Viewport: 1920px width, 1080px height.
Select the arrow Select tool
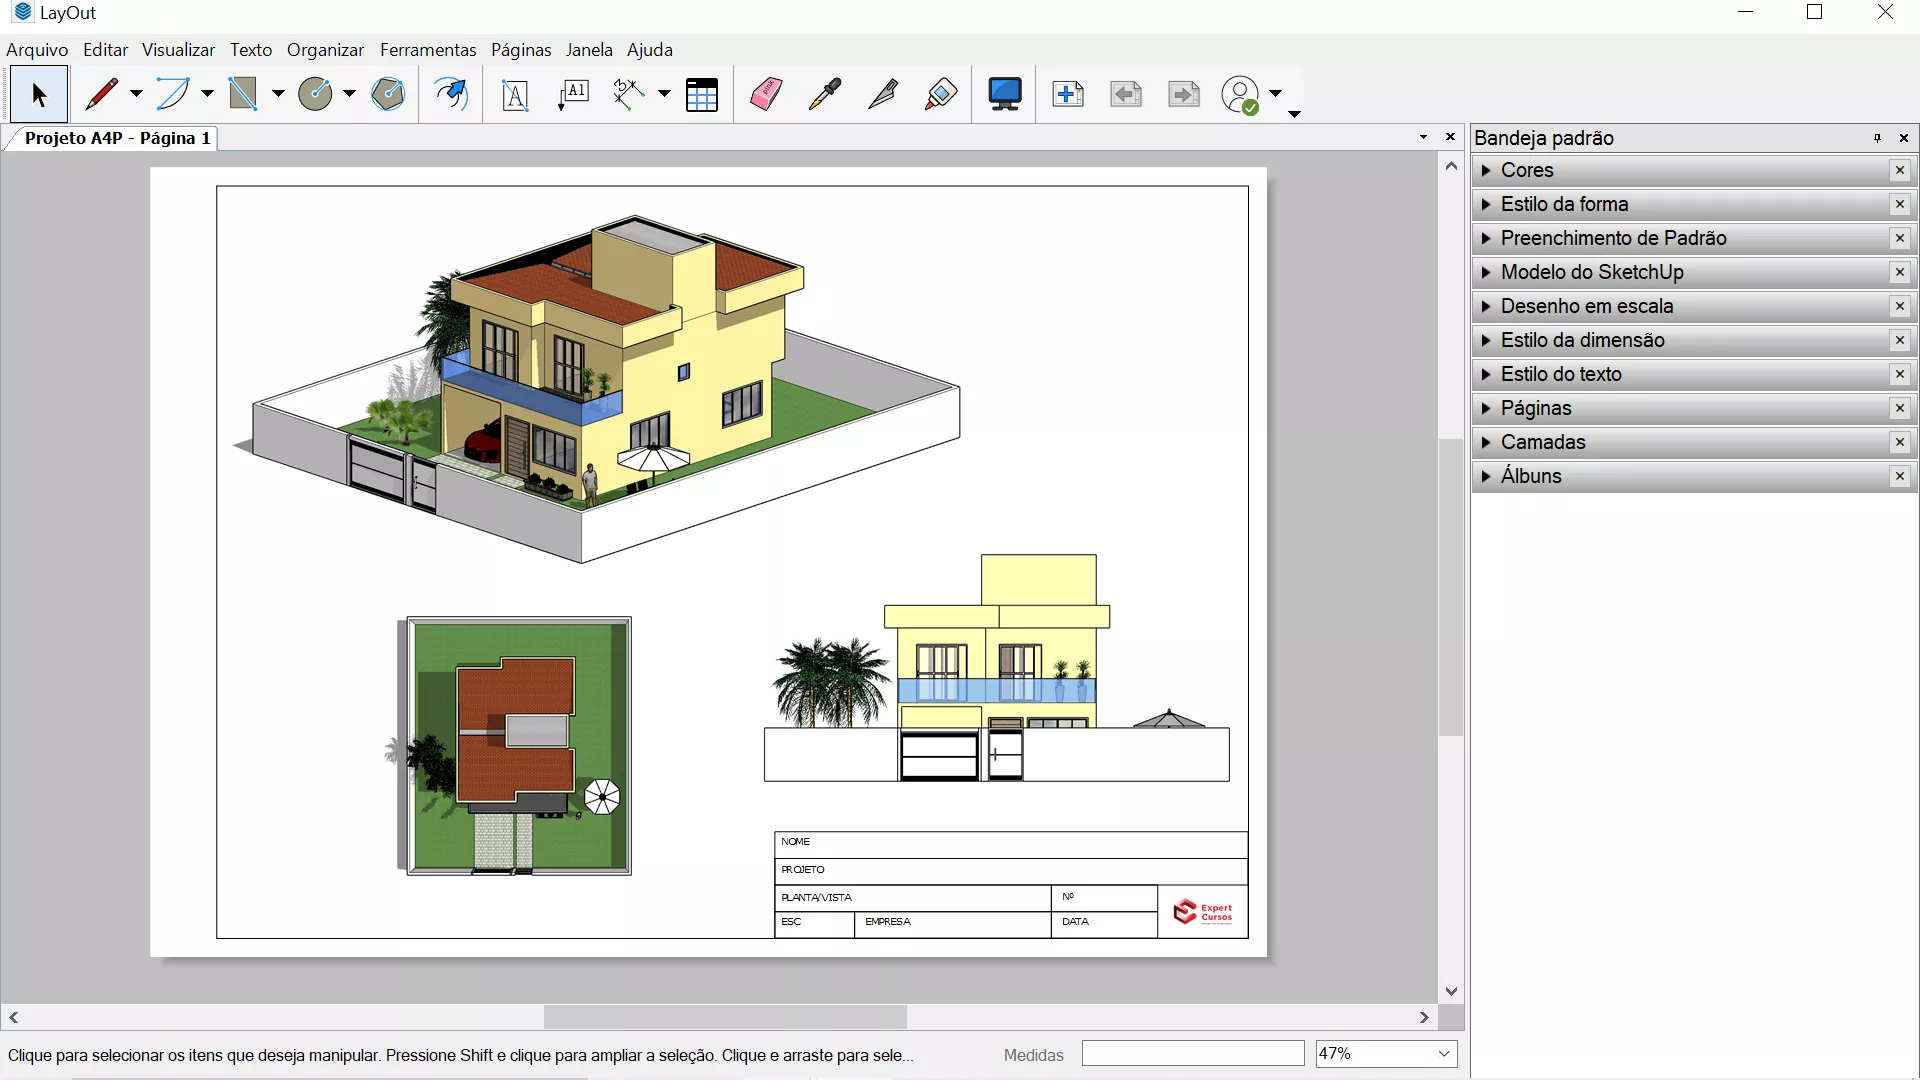click(x=39, y=95)
